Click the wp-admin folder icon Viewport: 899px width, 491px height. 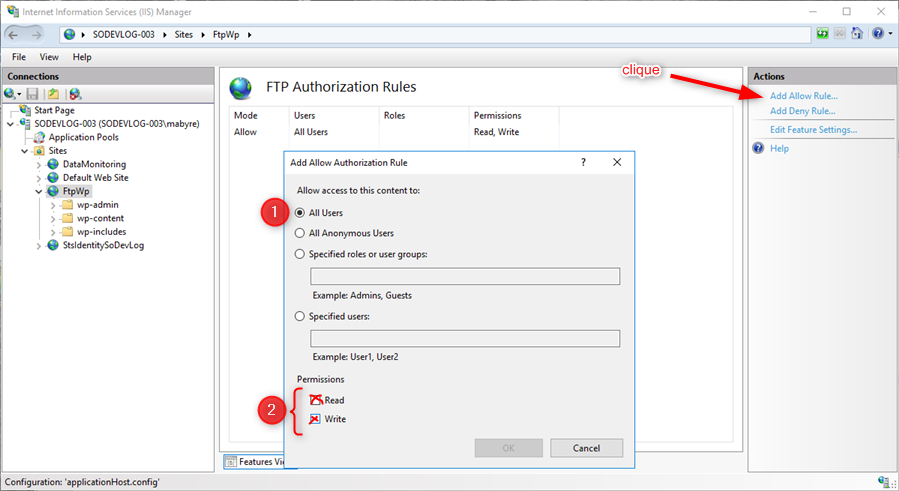[x=68, y=205]
